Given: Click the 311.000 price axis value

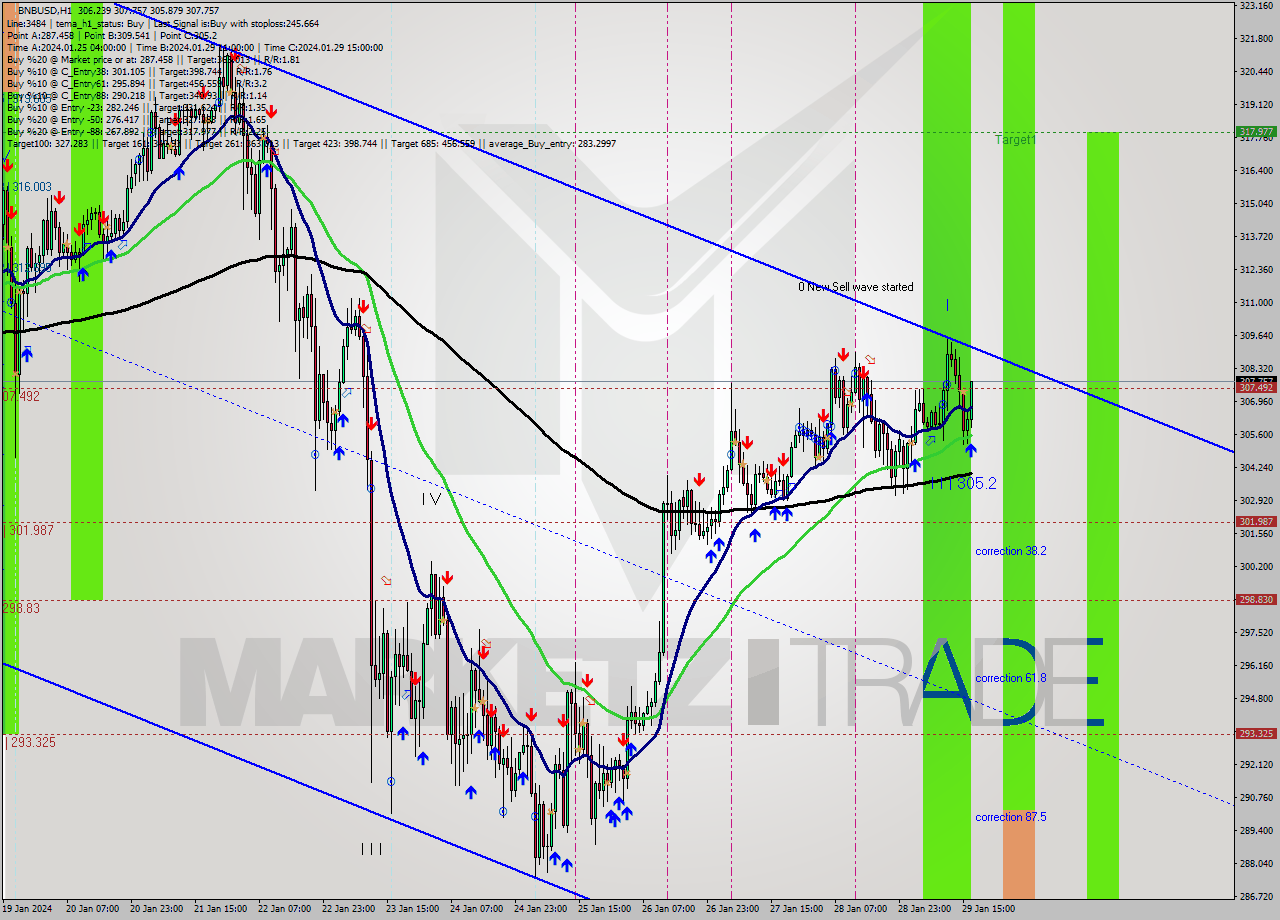Looking at the screenshot, I should [1256, 302].
